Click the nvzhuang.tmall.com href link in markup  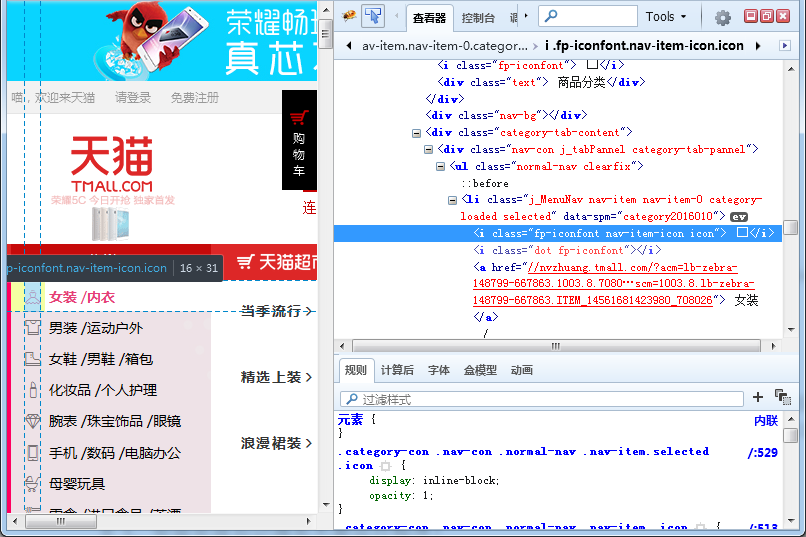613,284
